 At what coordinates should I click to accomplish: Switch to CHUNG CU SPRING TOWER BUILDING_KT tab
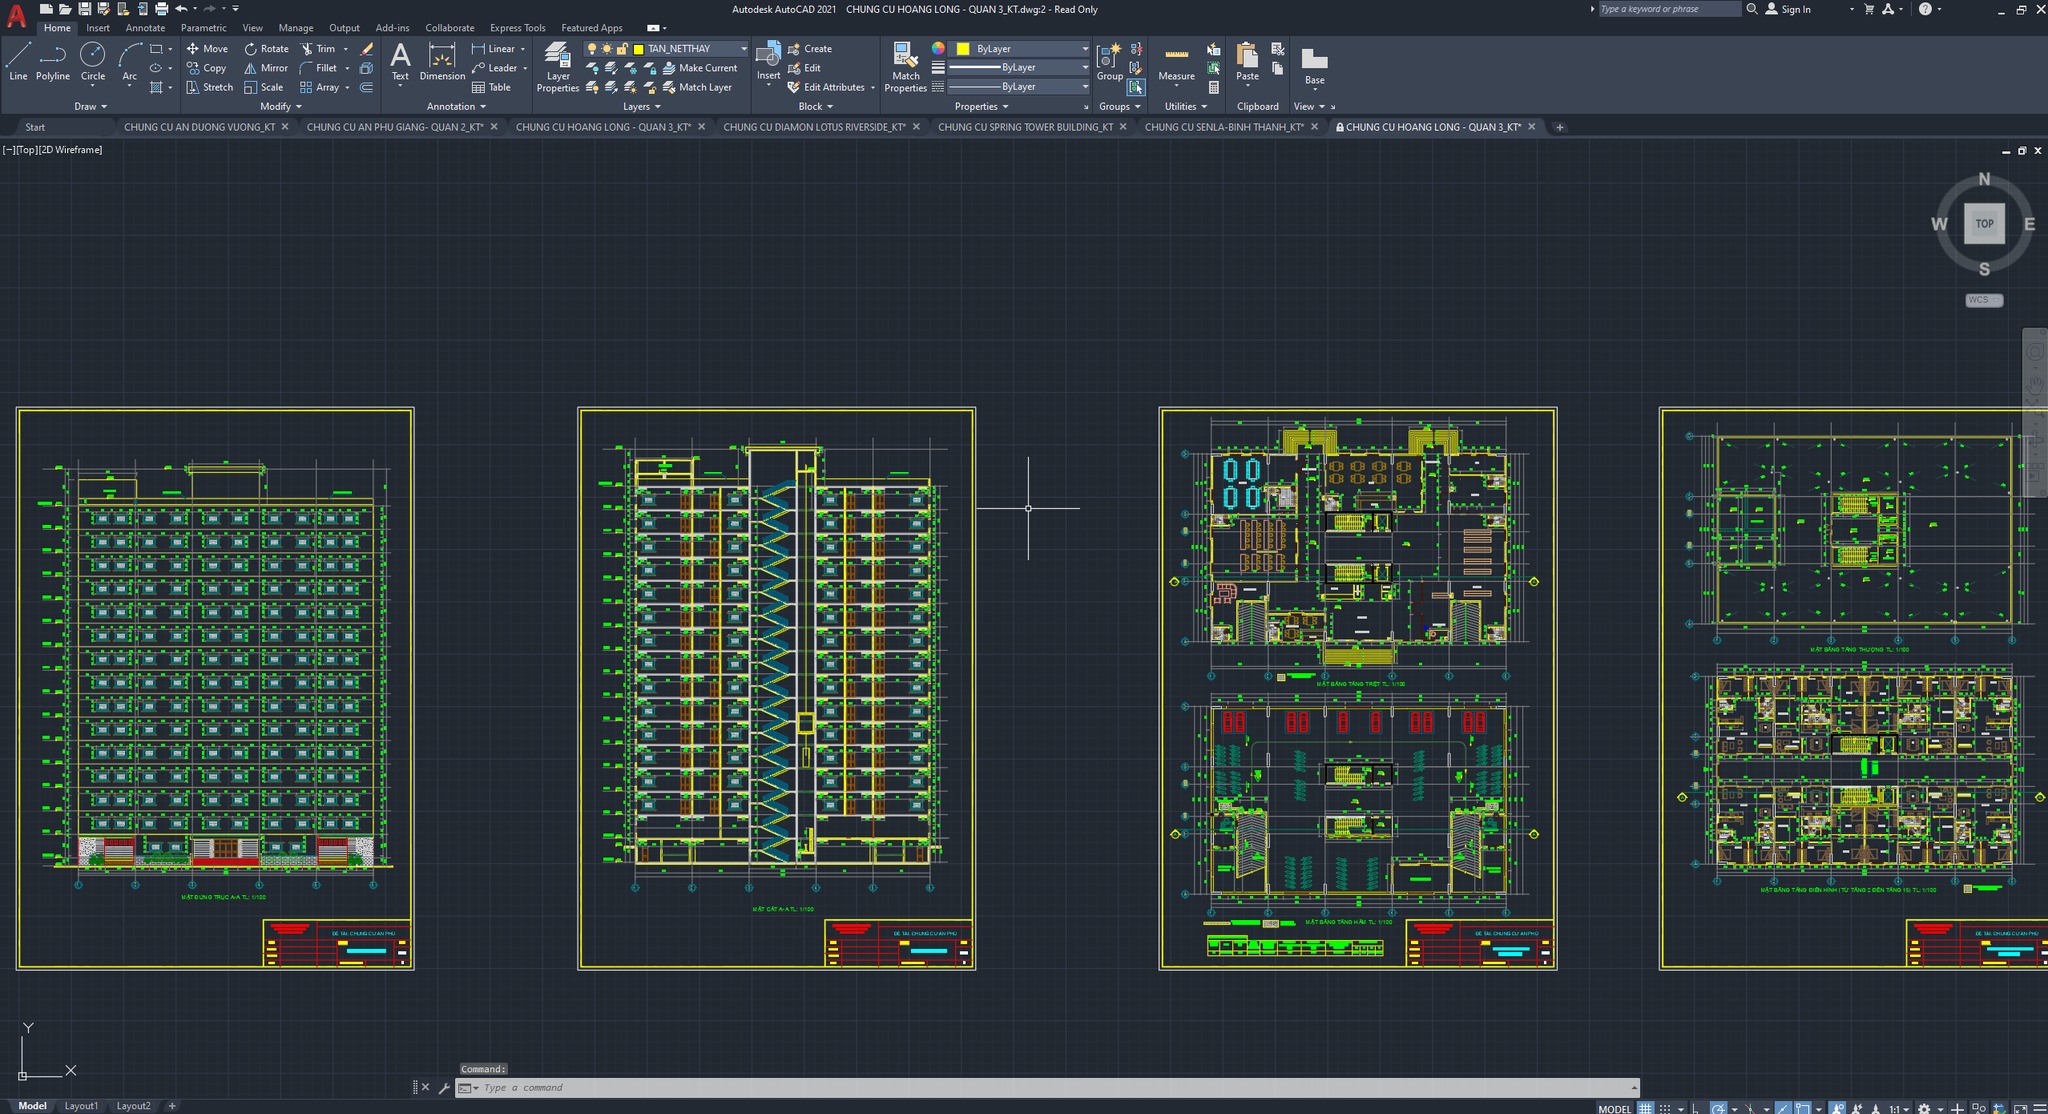[x=1025, y=127]
